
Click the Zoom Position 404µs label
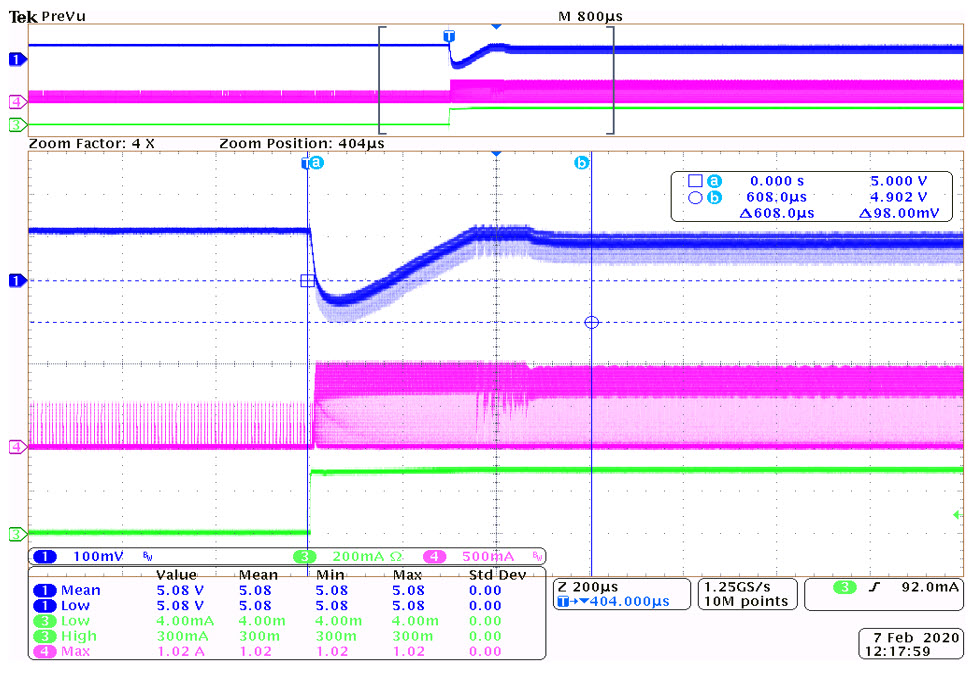(301, 144)
